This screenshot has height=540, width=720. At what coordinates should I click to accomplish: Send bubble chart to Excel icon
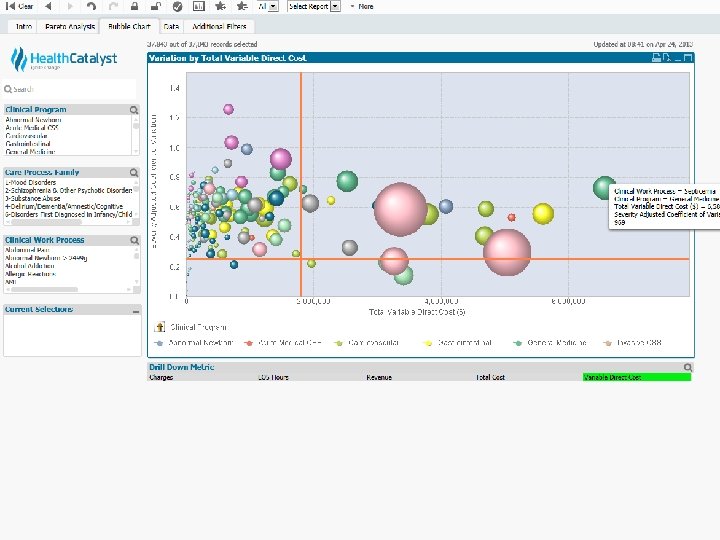[667, 58]
